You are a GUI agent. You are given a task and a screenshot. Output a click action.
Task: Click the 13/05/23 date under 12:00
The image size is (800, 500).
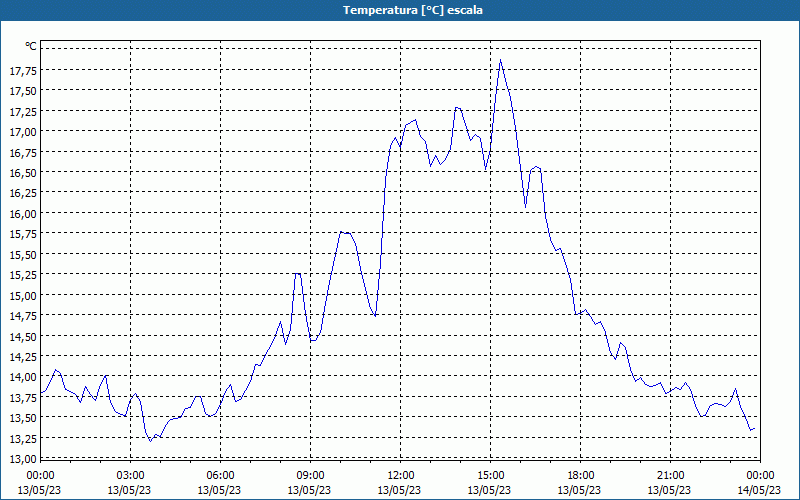pos(399,490)
